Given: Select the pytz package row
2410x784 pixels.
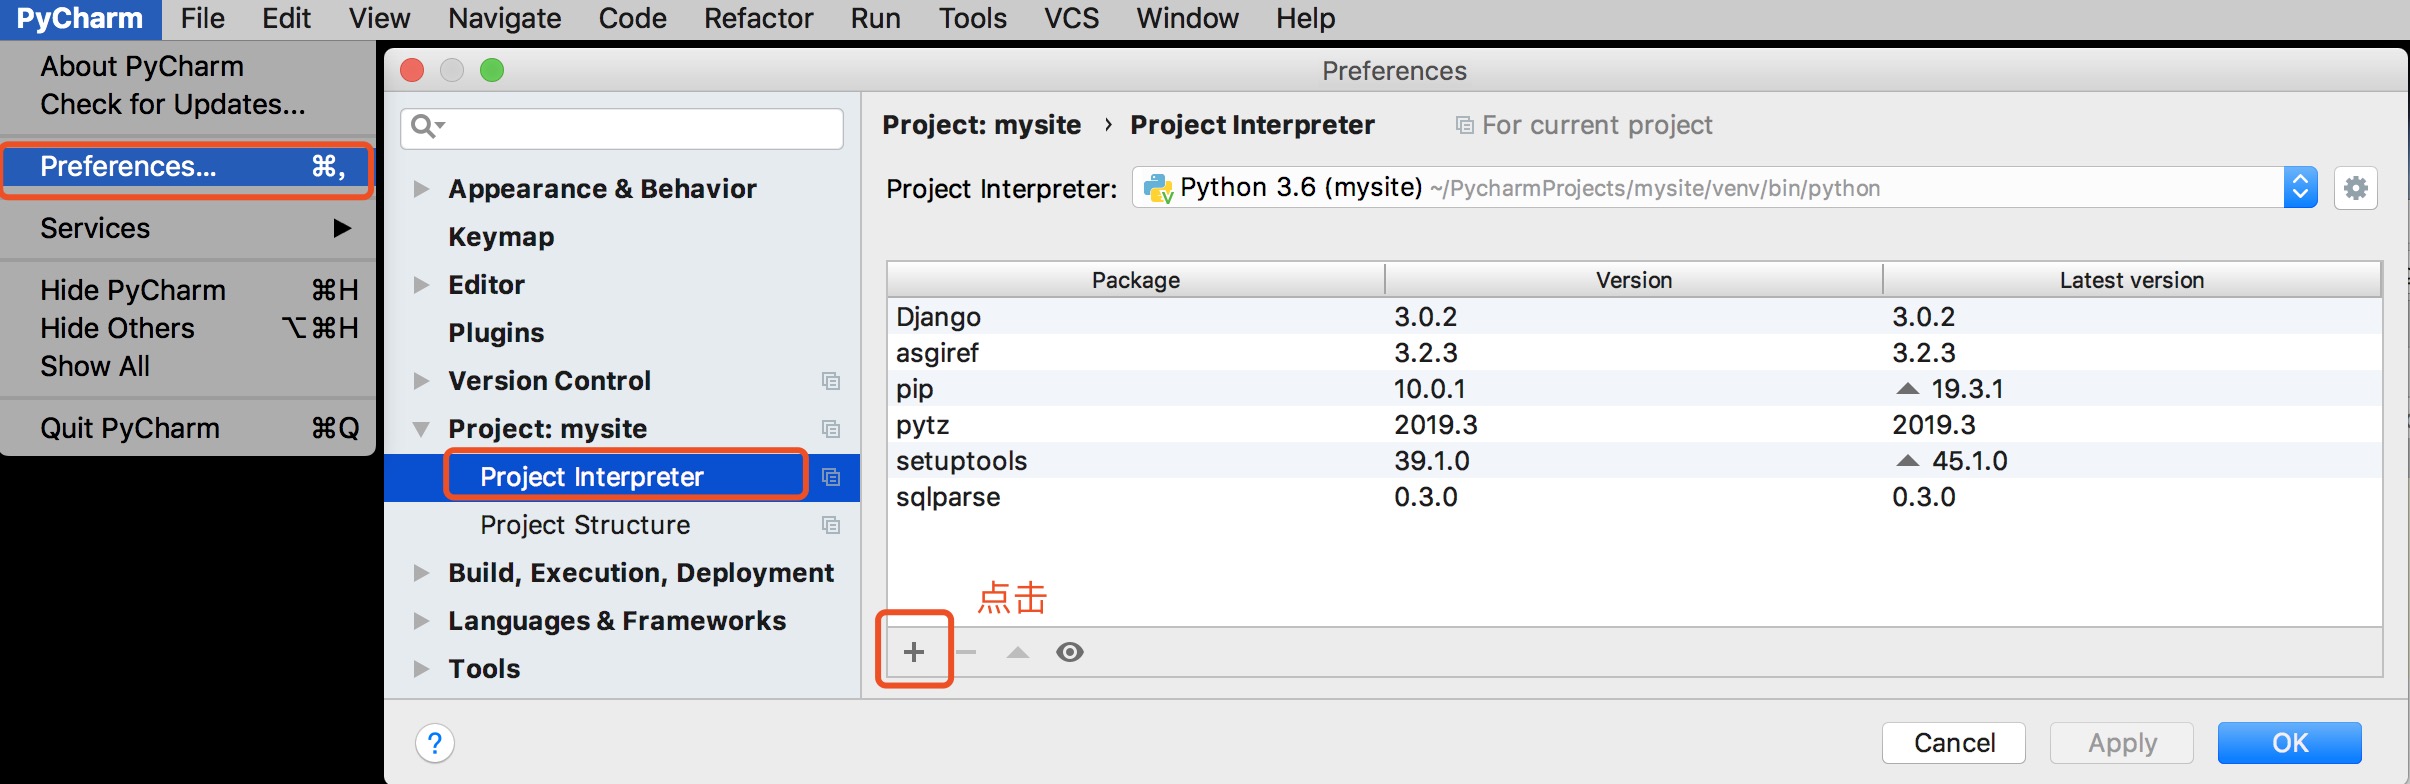Looking at the screenshot, I should 1634,425.
